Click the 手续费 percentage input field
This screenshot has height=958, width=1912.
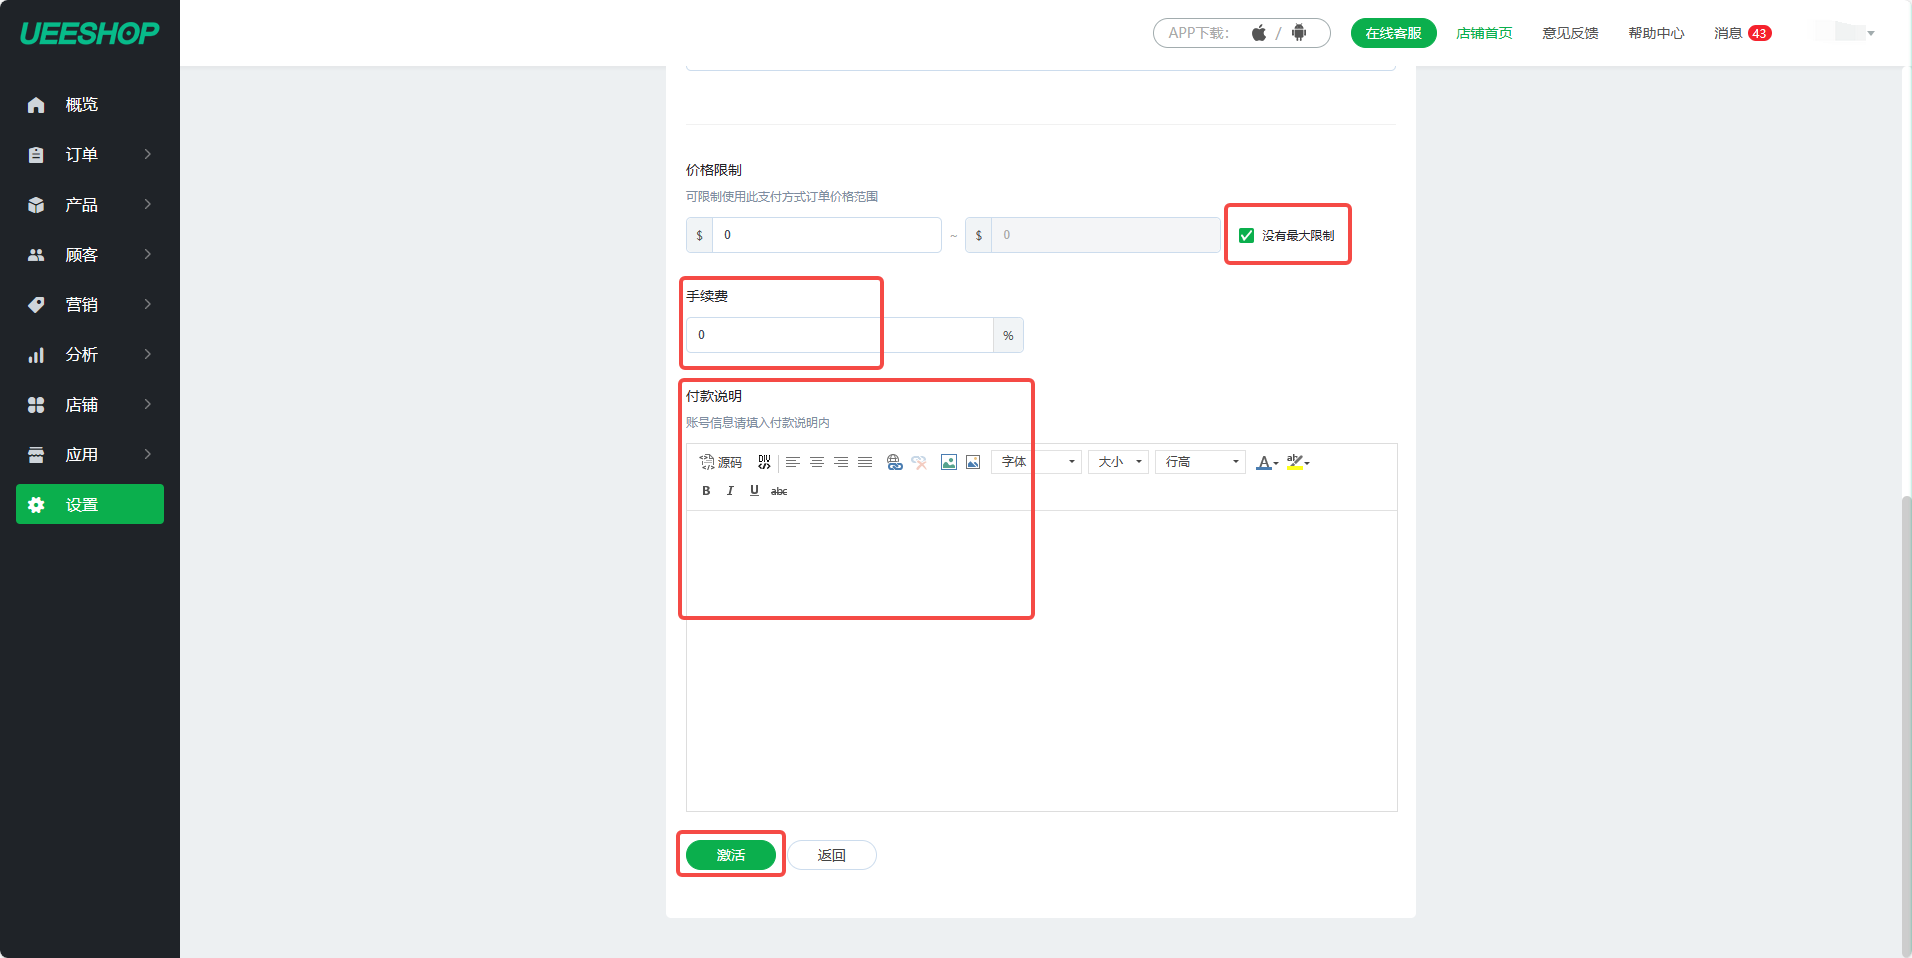click(x=840, y=335)
